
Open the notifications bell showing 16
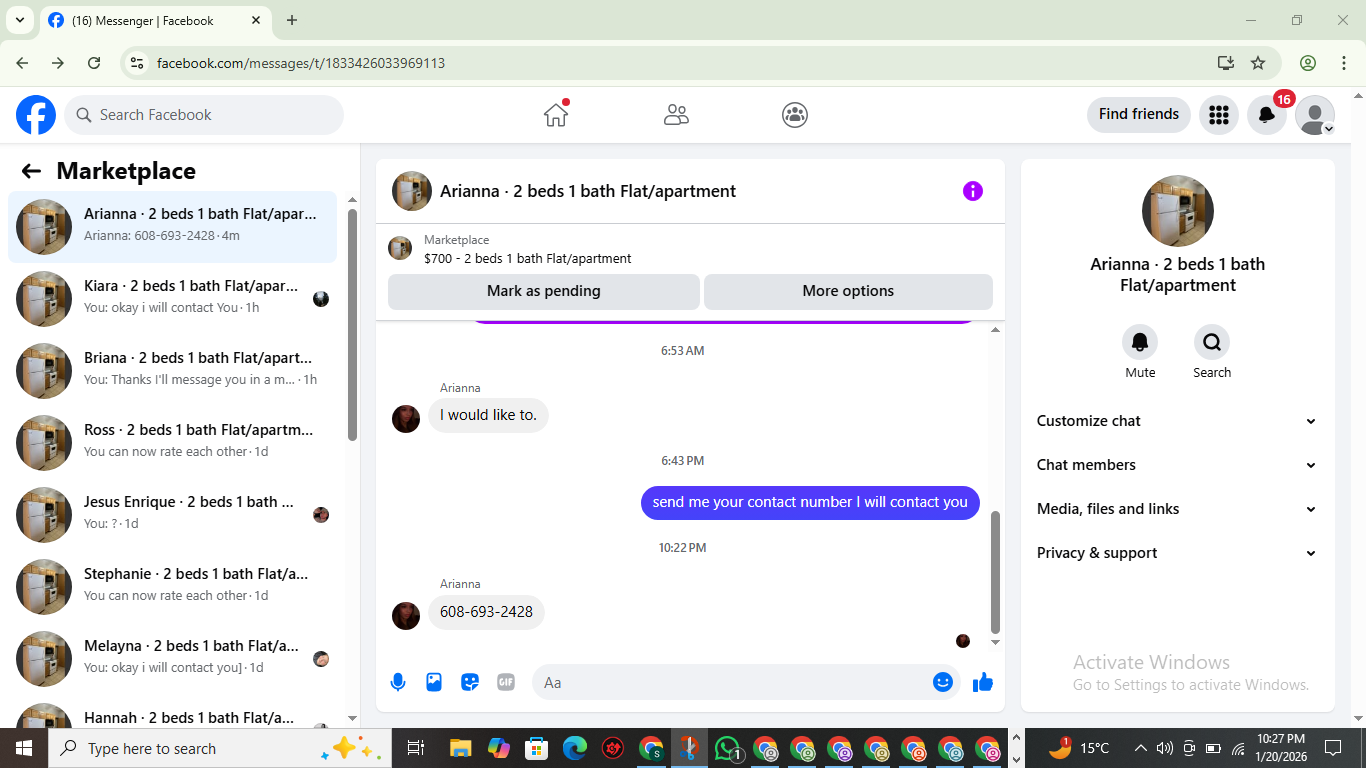pyautogui.click(x=1267, y=115)
